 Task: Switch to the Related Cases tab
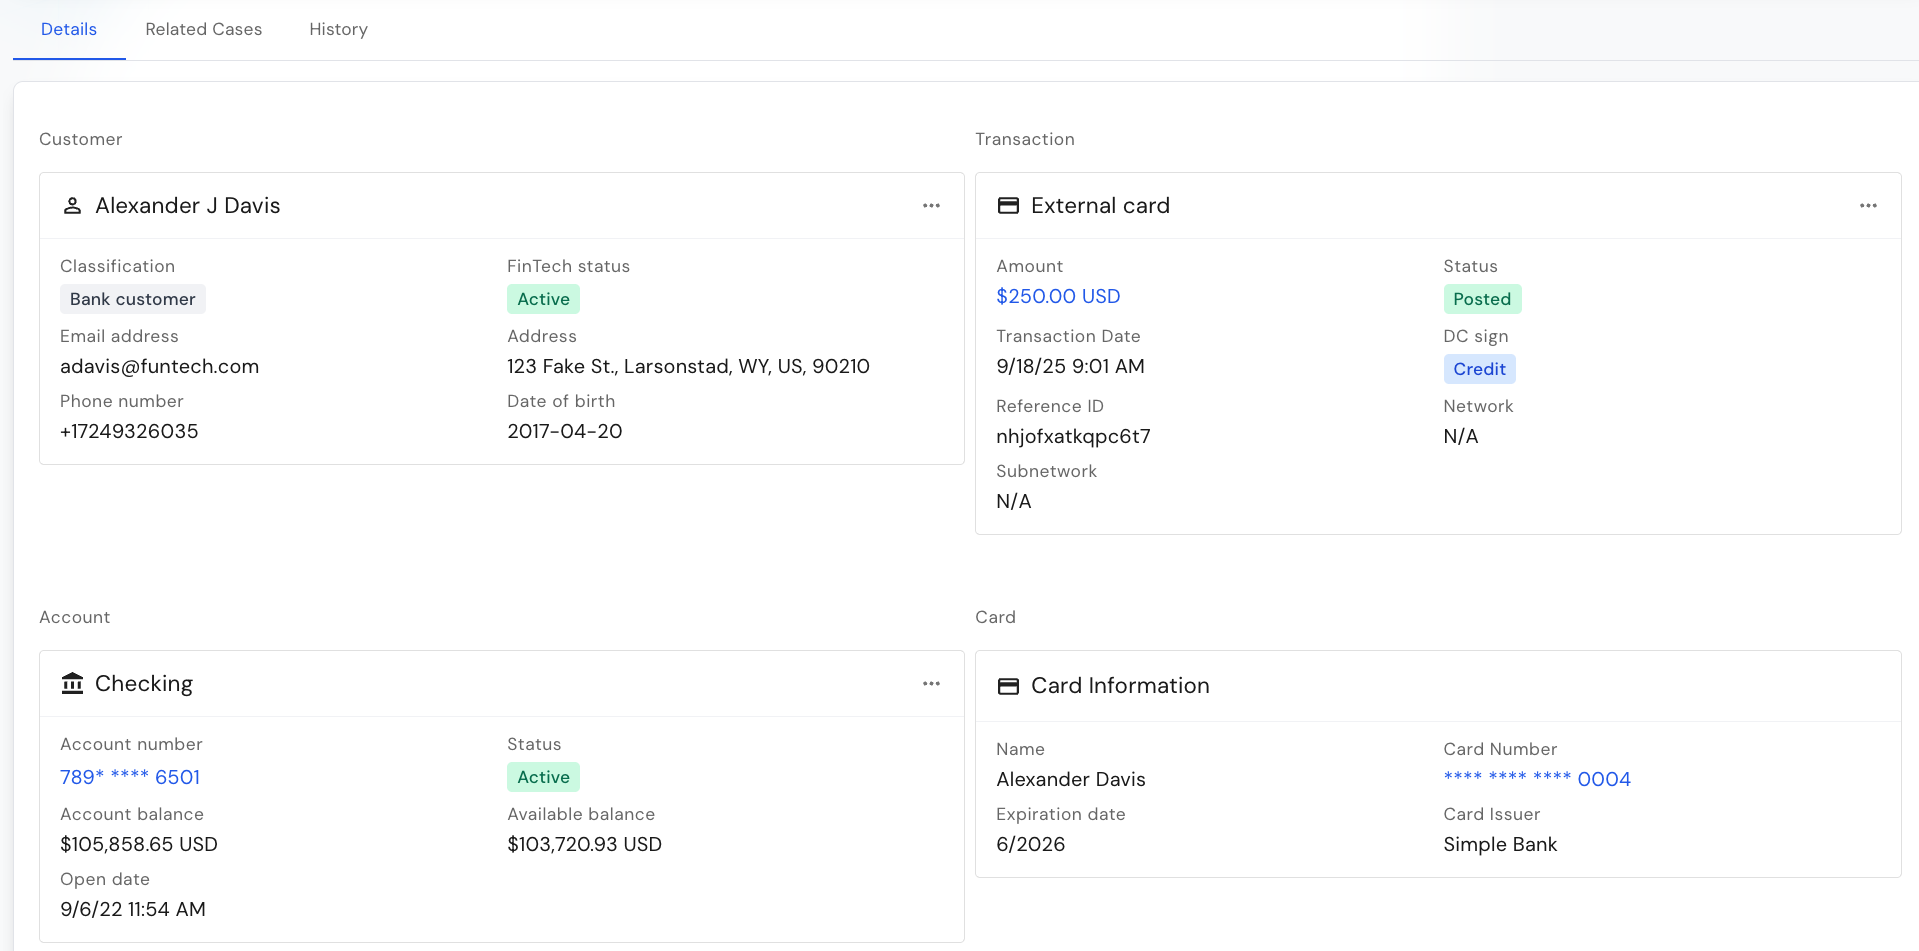pos(203,30)
